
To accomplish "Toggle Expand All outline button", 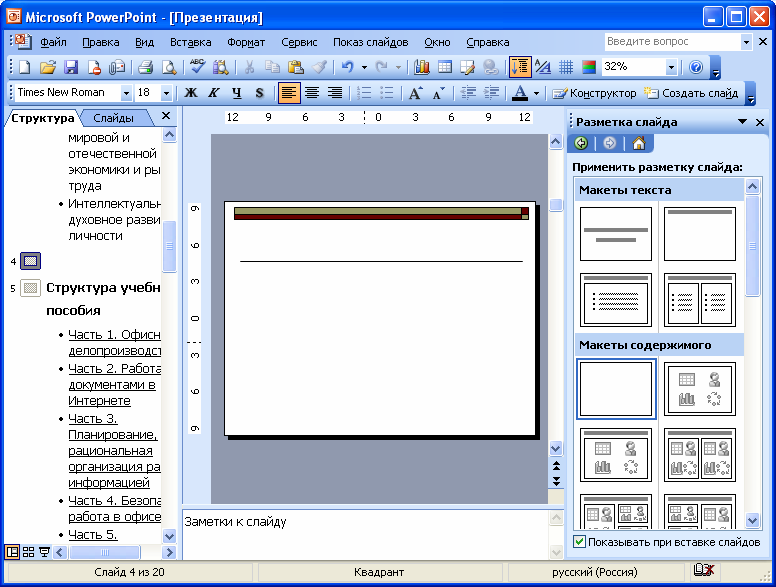I will tap(520, 67).
